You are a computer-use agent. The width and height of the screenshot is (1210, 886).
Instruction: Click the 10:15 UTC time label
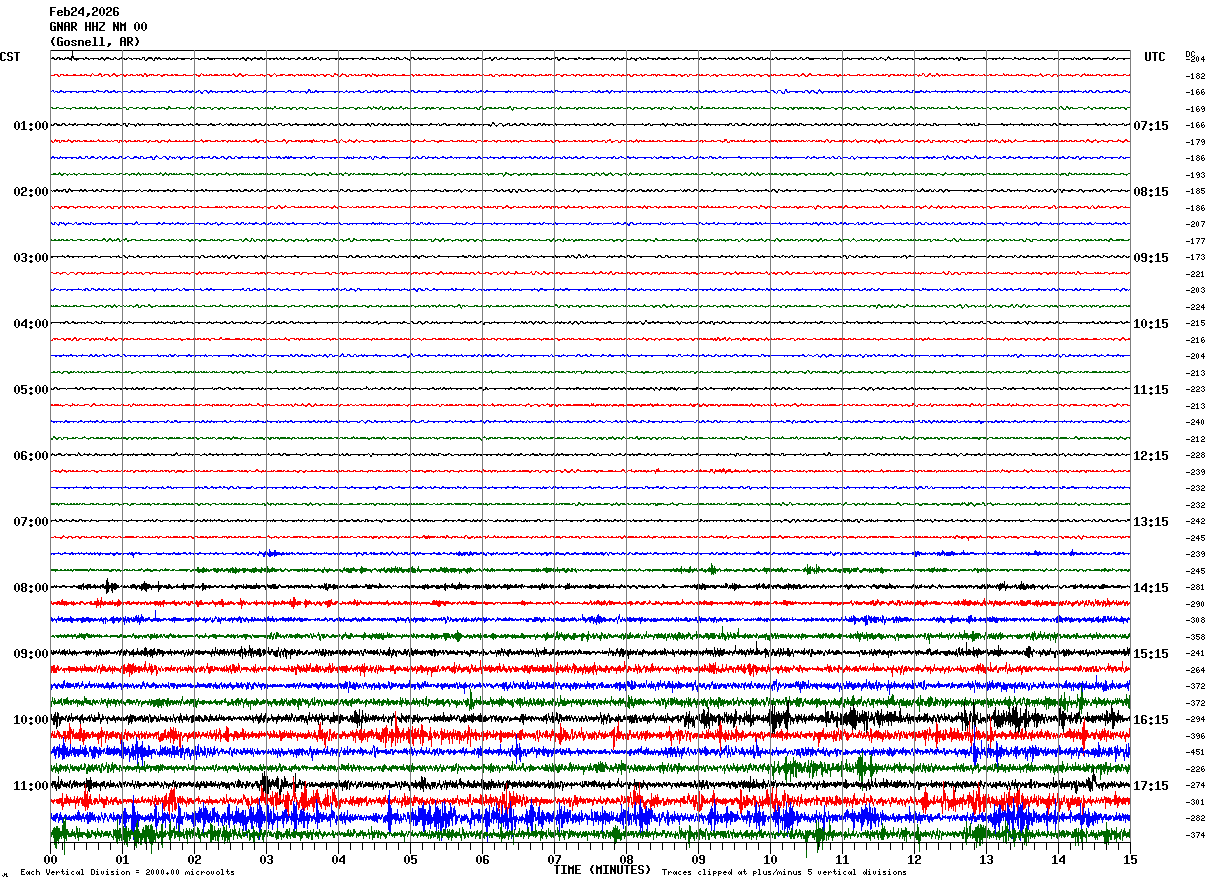point(1151,324)
